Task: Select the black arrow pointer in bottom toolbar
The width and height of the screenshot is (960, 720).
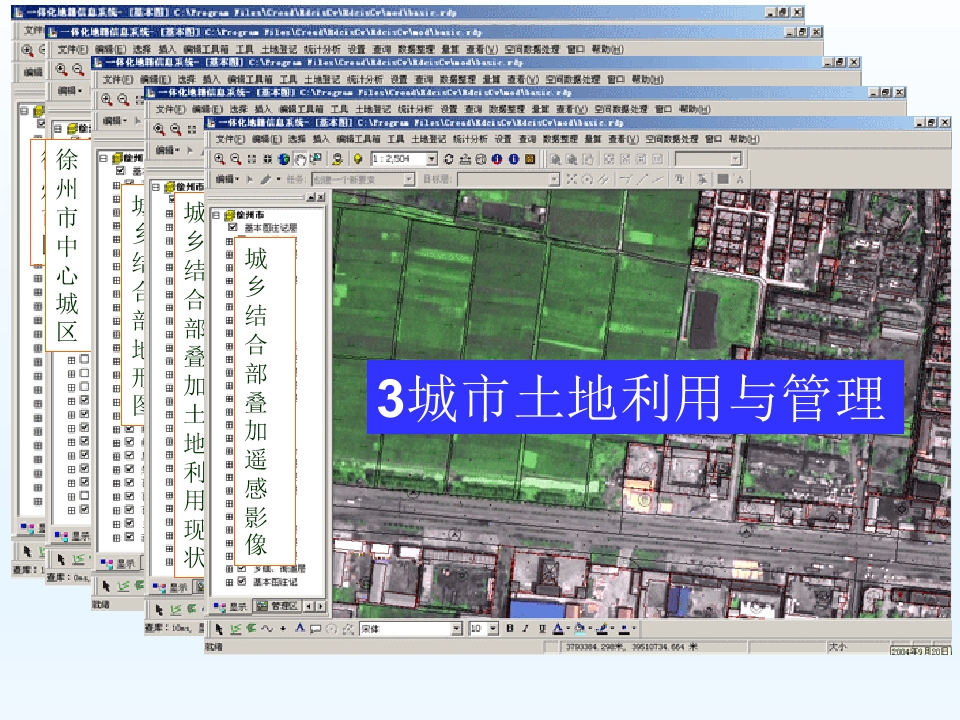Action: pyautogui.click(x=218, y=628)
